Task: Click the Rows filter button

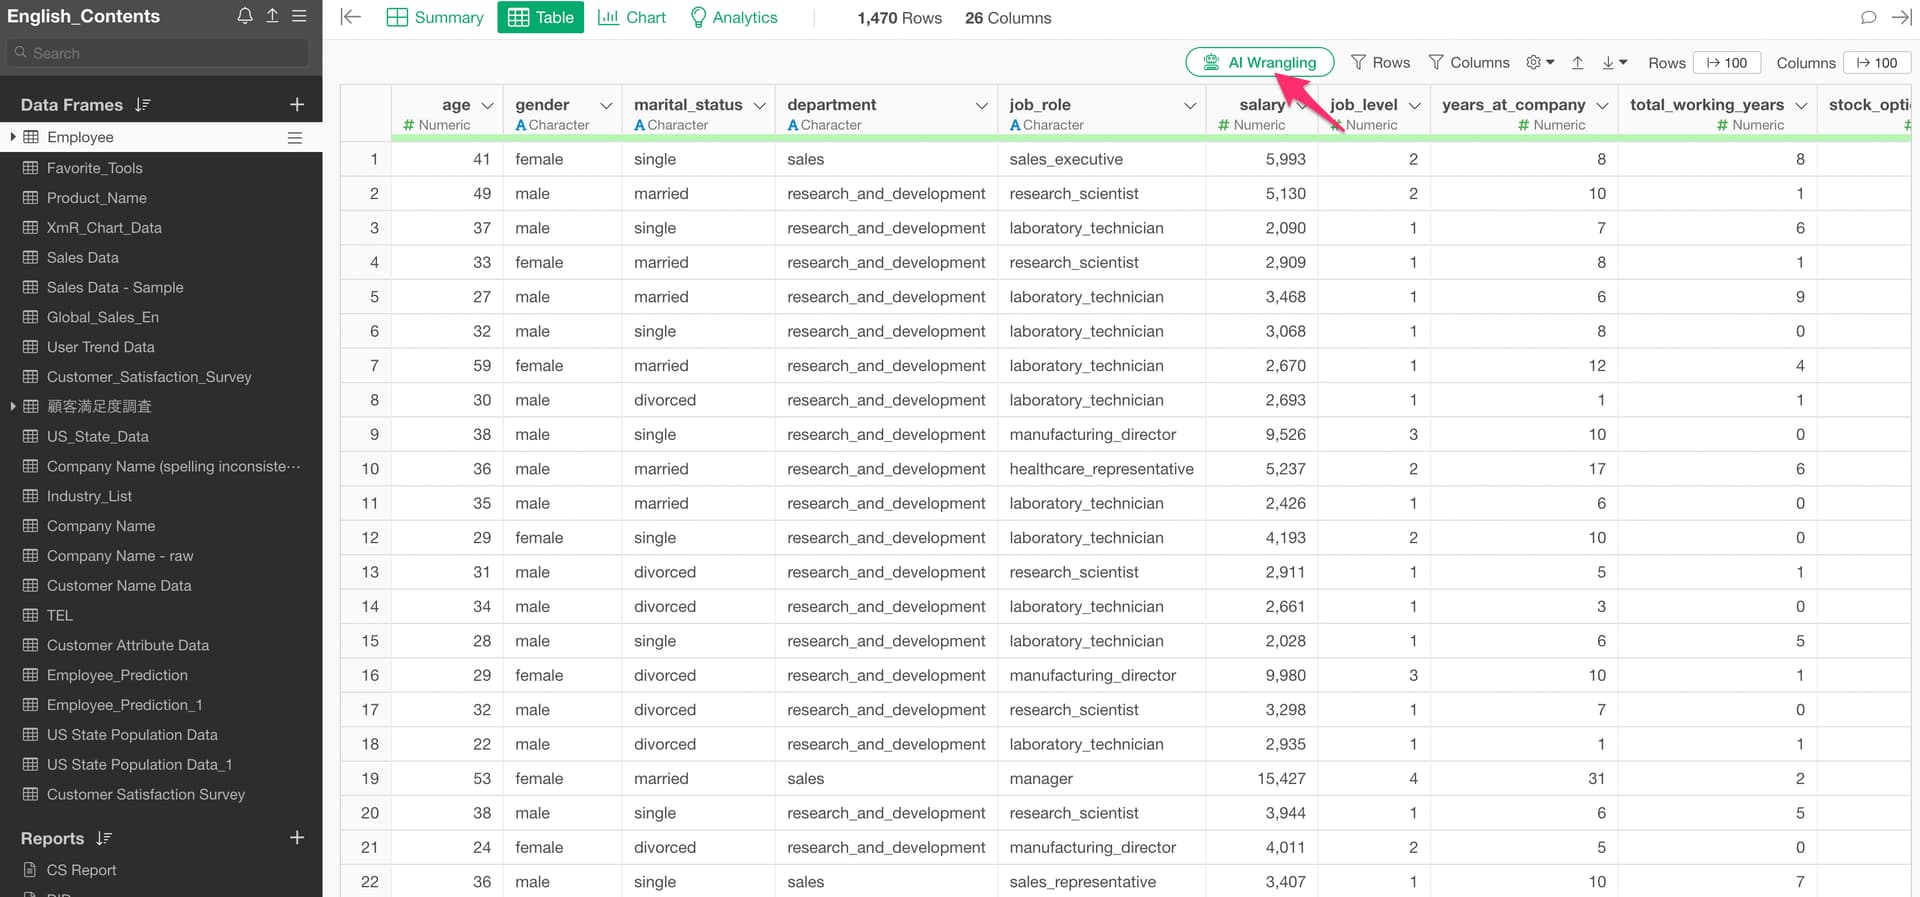Action: 1380,63
